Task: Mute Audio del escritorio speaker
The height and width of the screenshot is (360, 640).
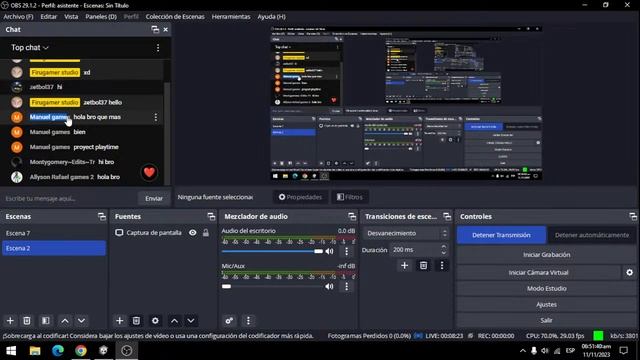Action: [329, 251]
